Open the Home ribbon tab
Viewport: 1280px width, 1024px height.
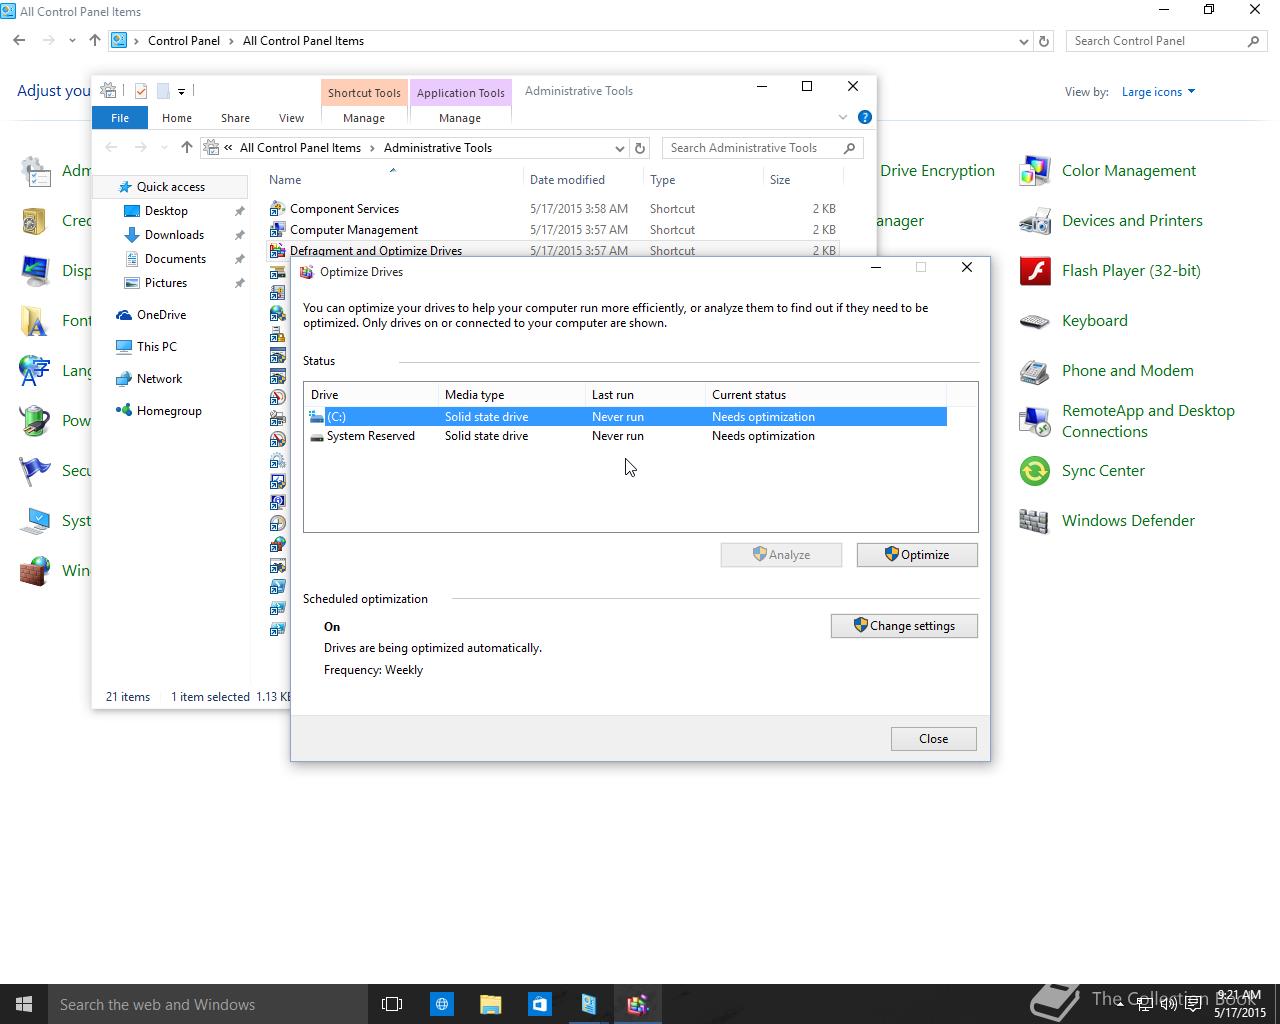[x=177, y=118]
